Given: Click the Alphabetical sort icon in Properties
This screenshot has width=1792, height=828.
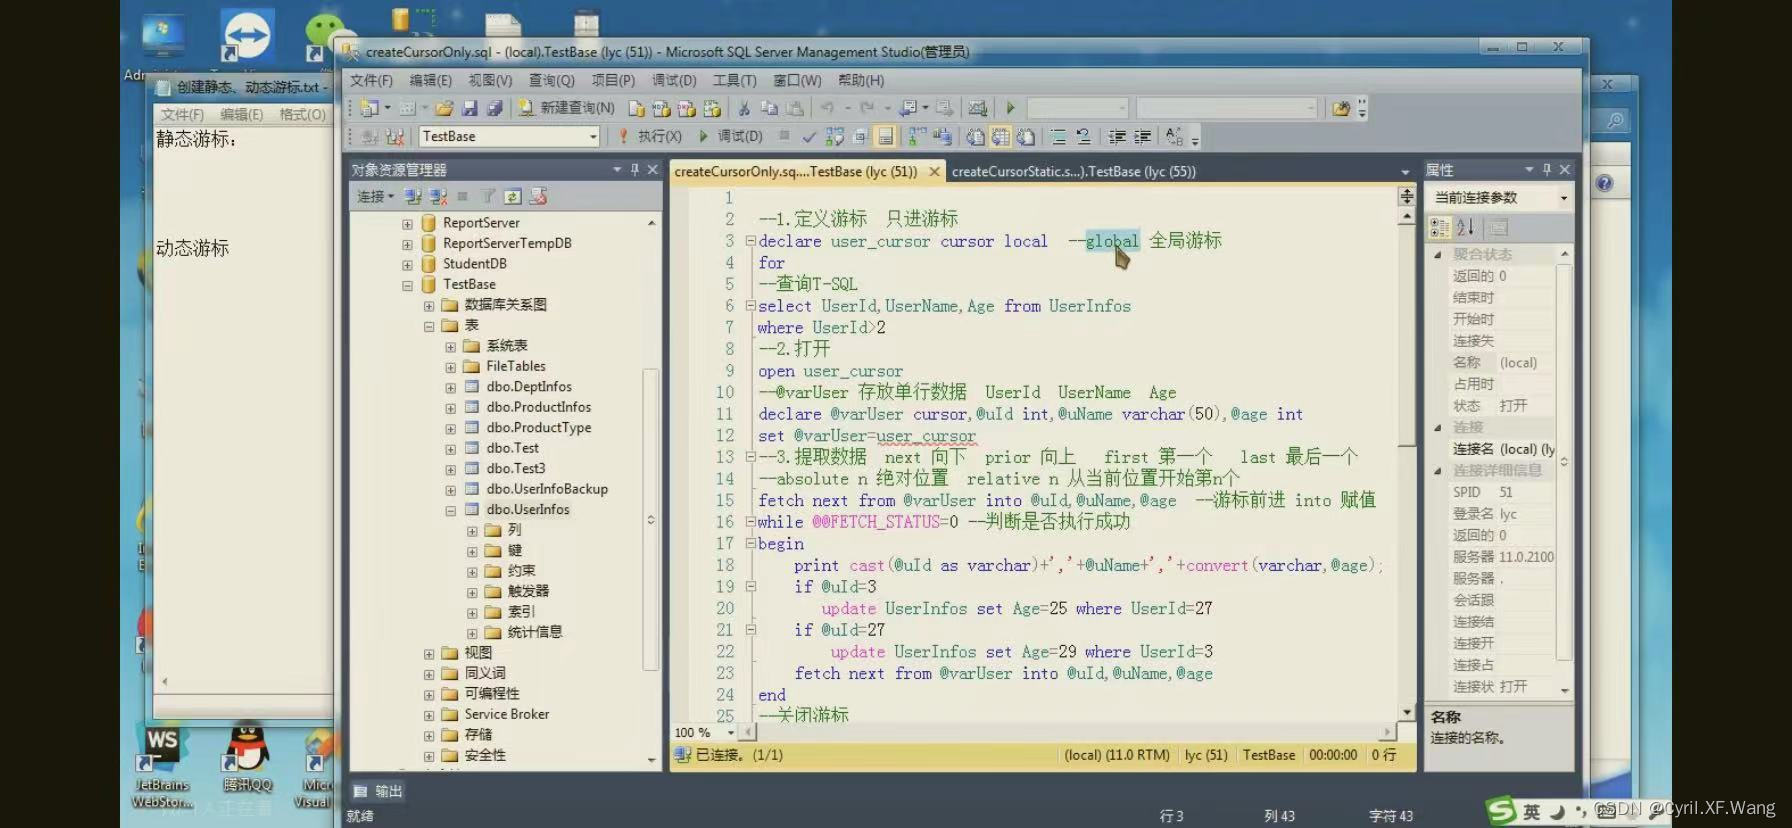Looking at the screenshot, I should point(1465,228).
